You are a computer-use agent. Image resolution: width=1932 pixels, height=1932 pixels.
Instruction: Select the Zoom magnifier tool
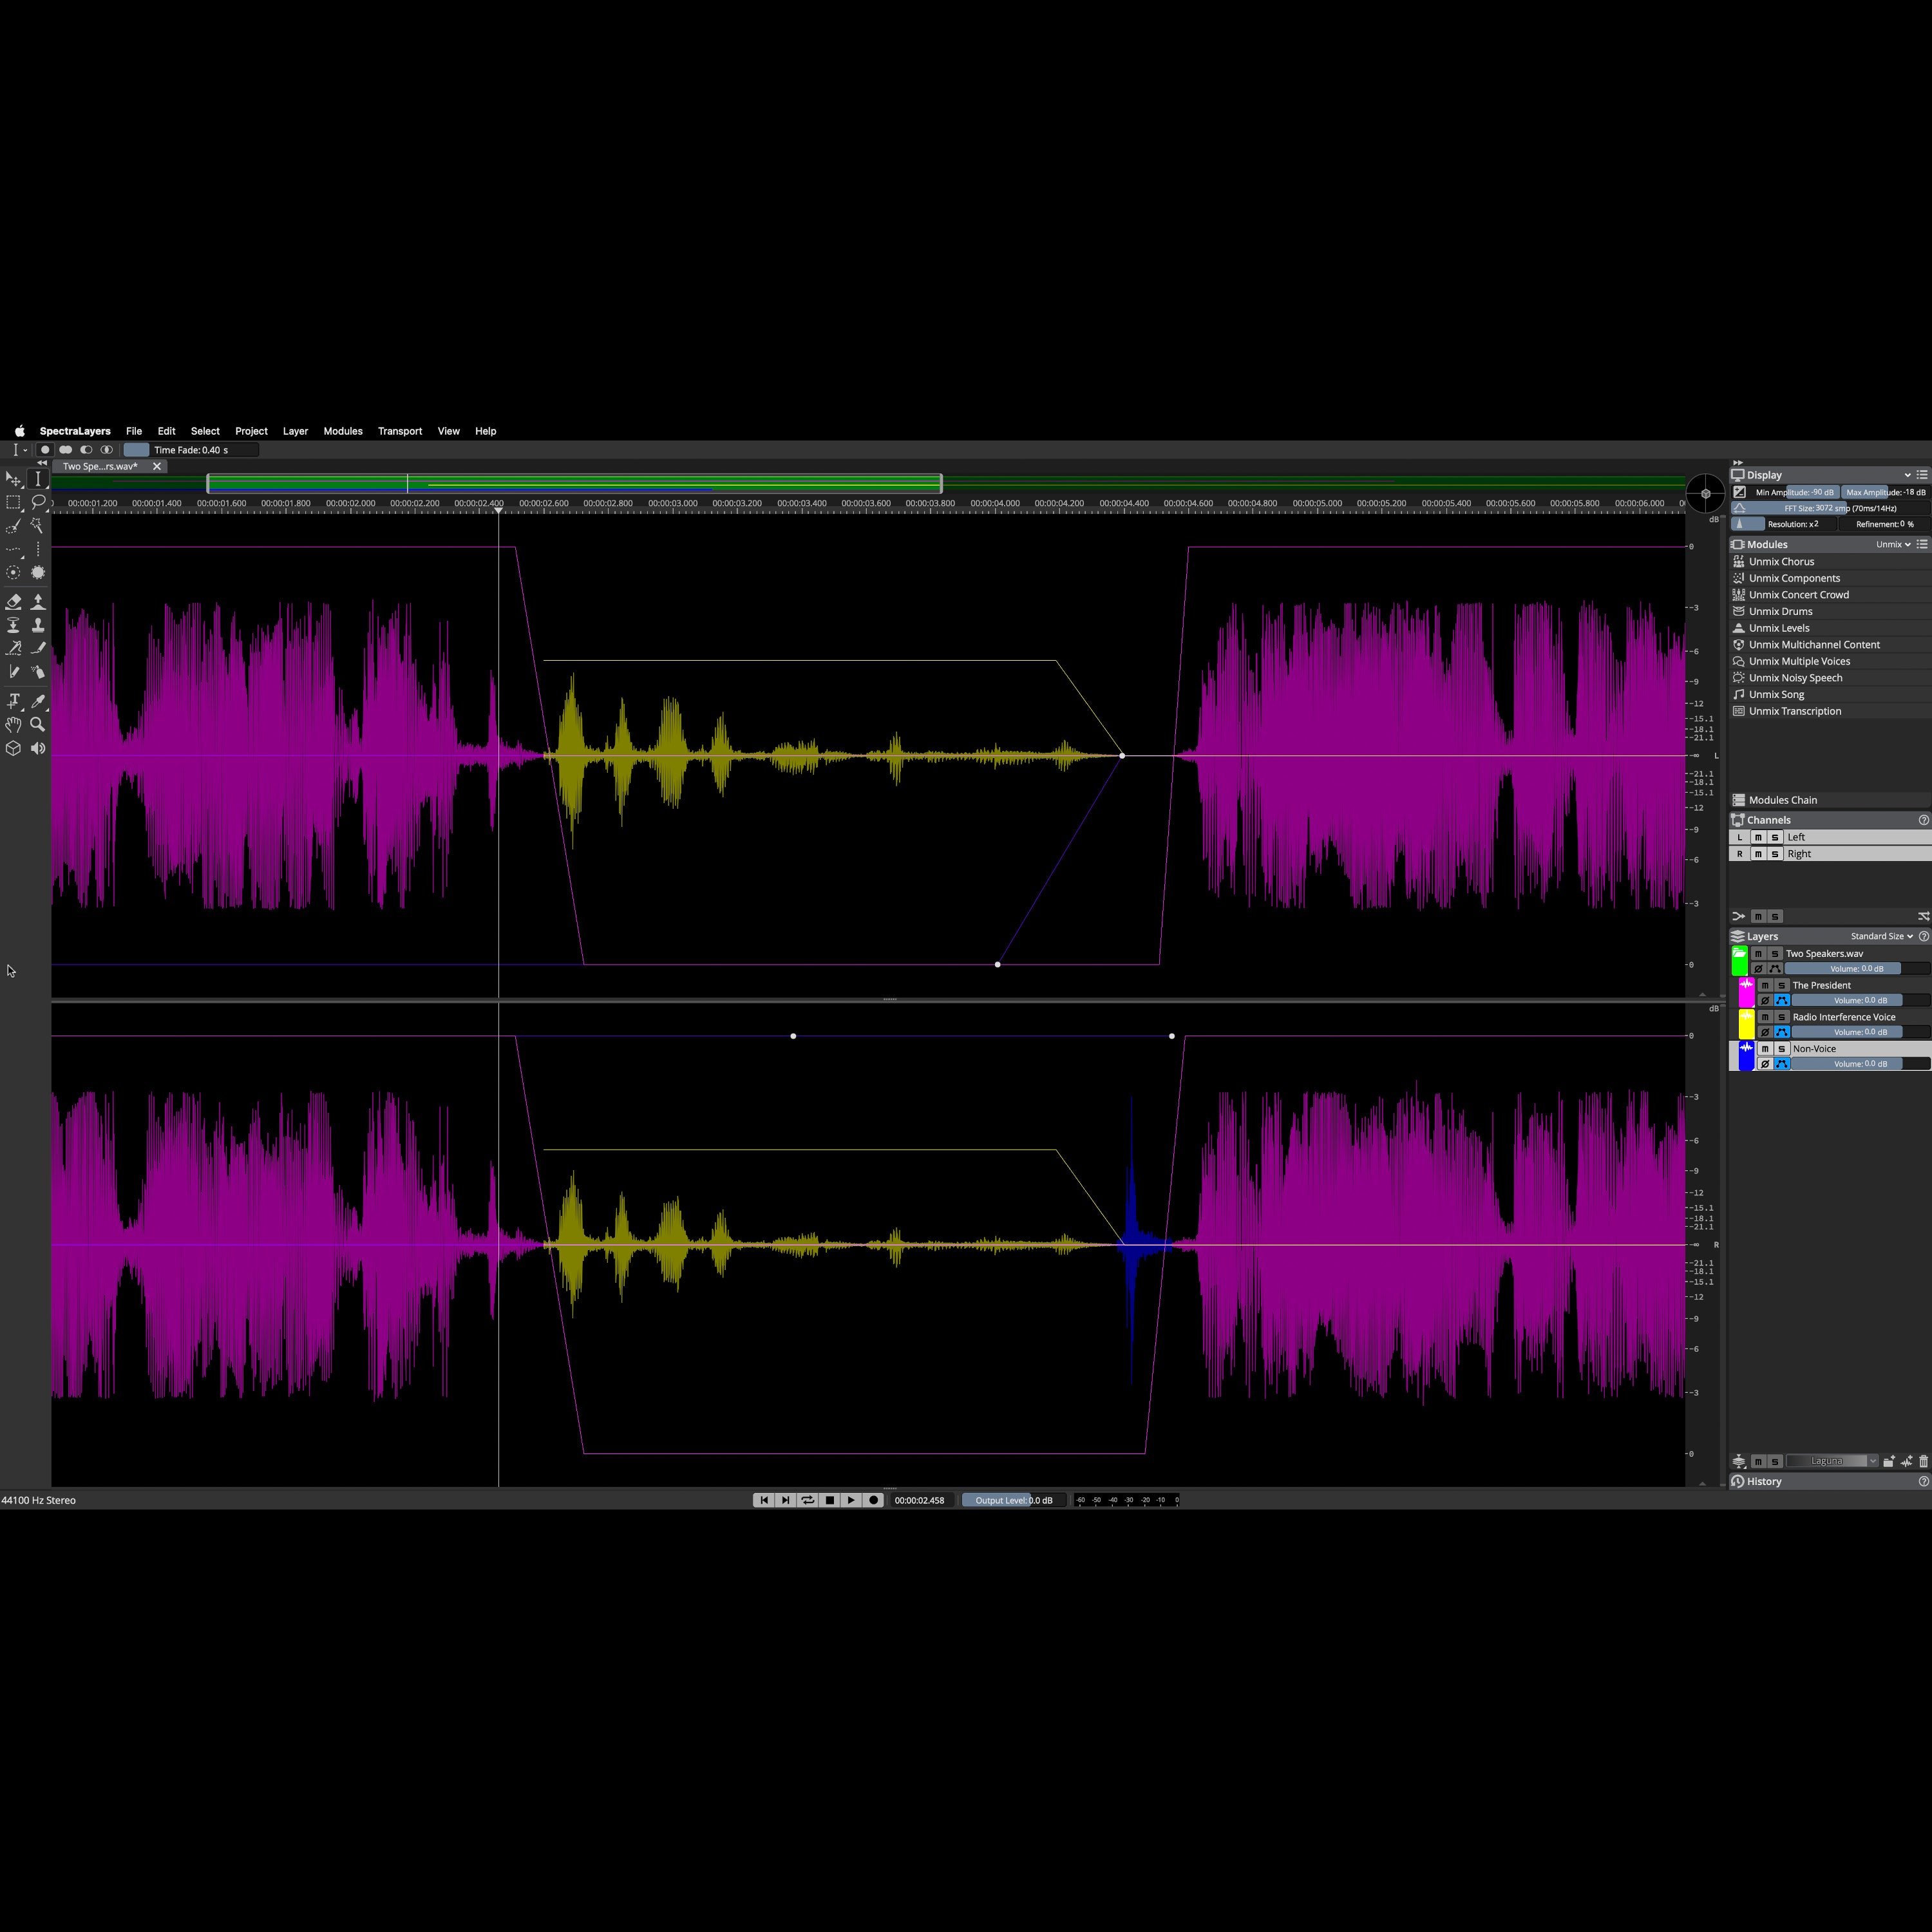coord(38,724)
